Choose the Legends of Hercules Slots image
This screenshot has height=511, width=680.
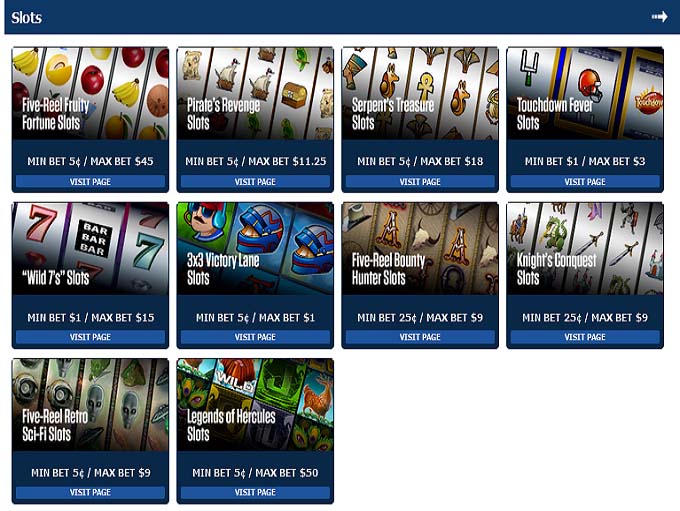(255, 405)
